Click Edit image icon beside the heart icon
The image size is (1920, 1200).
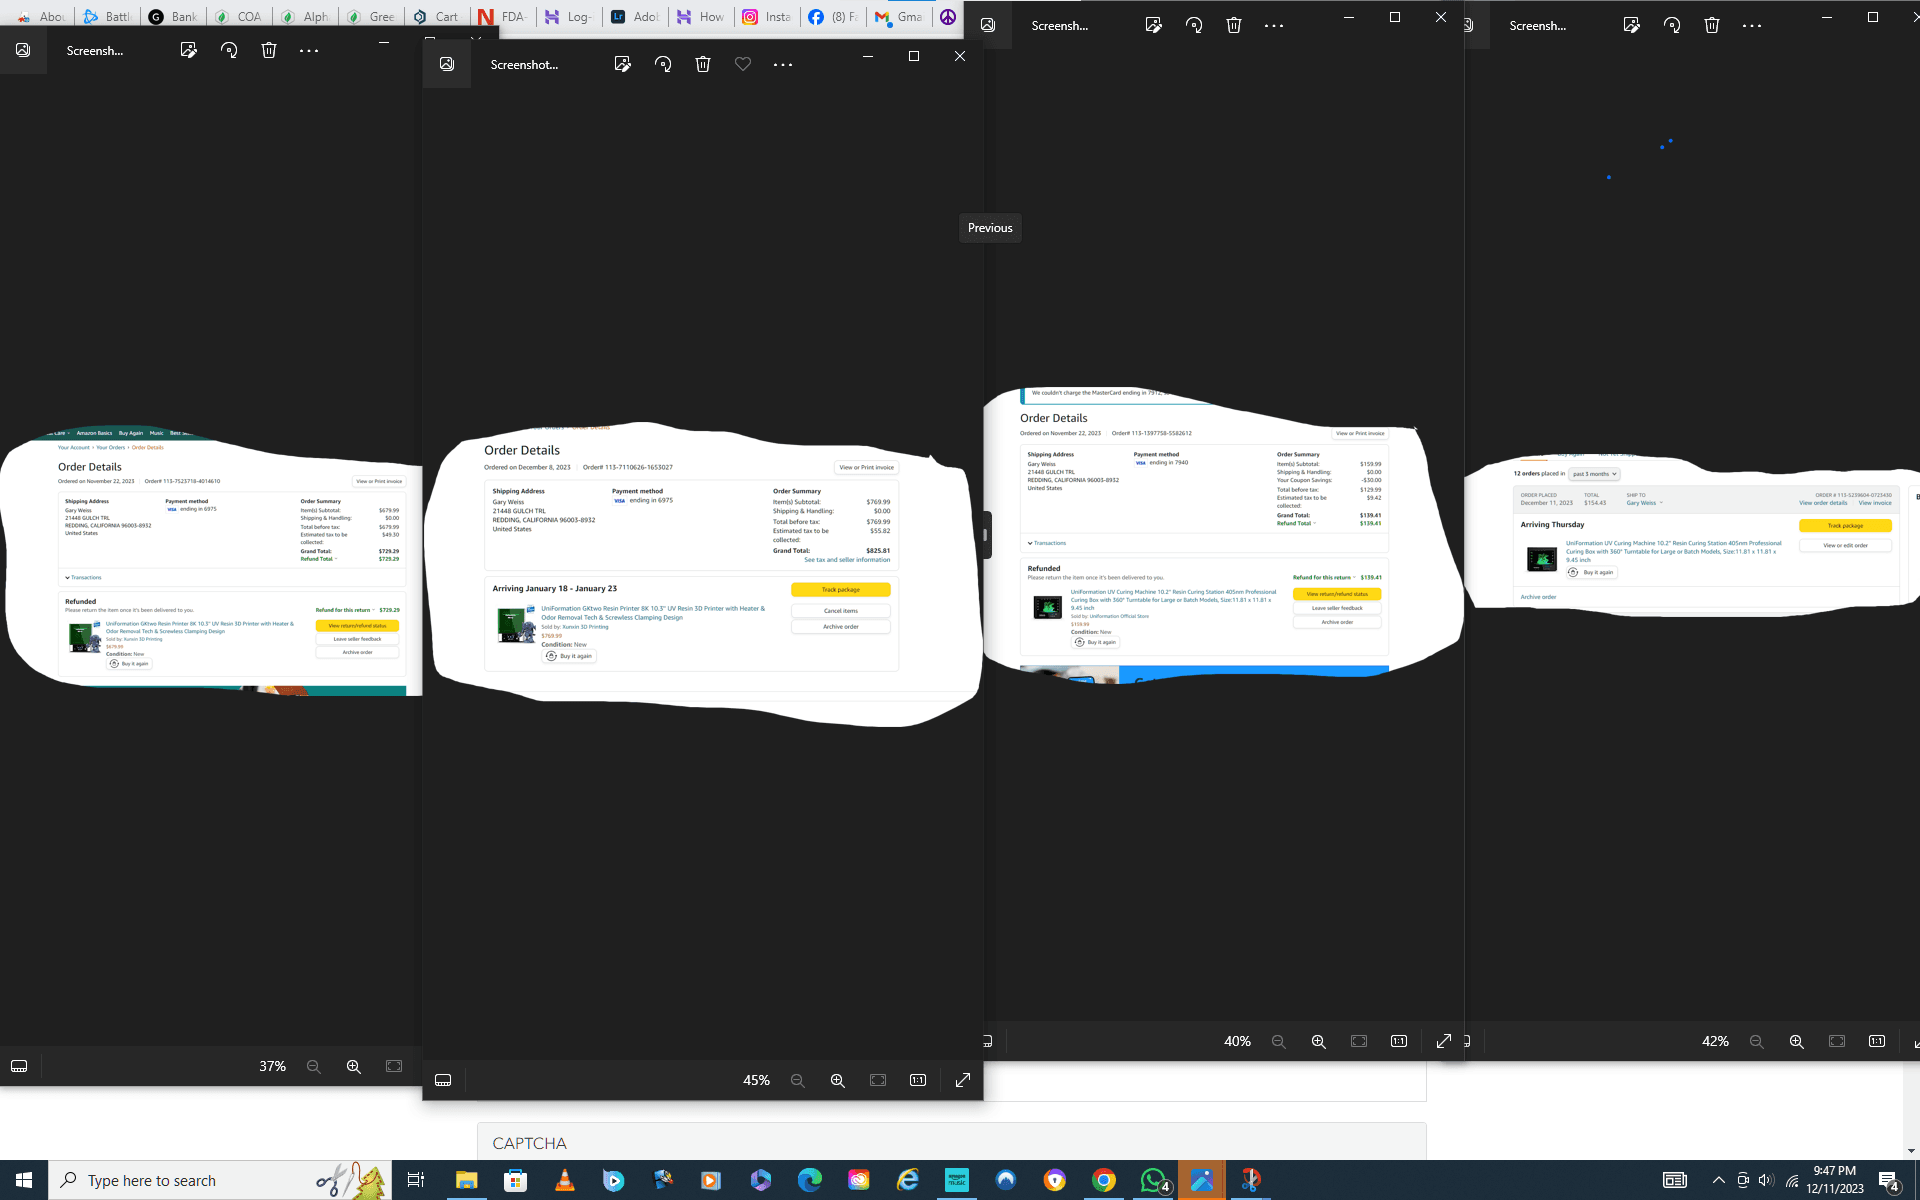coord(622,64)
